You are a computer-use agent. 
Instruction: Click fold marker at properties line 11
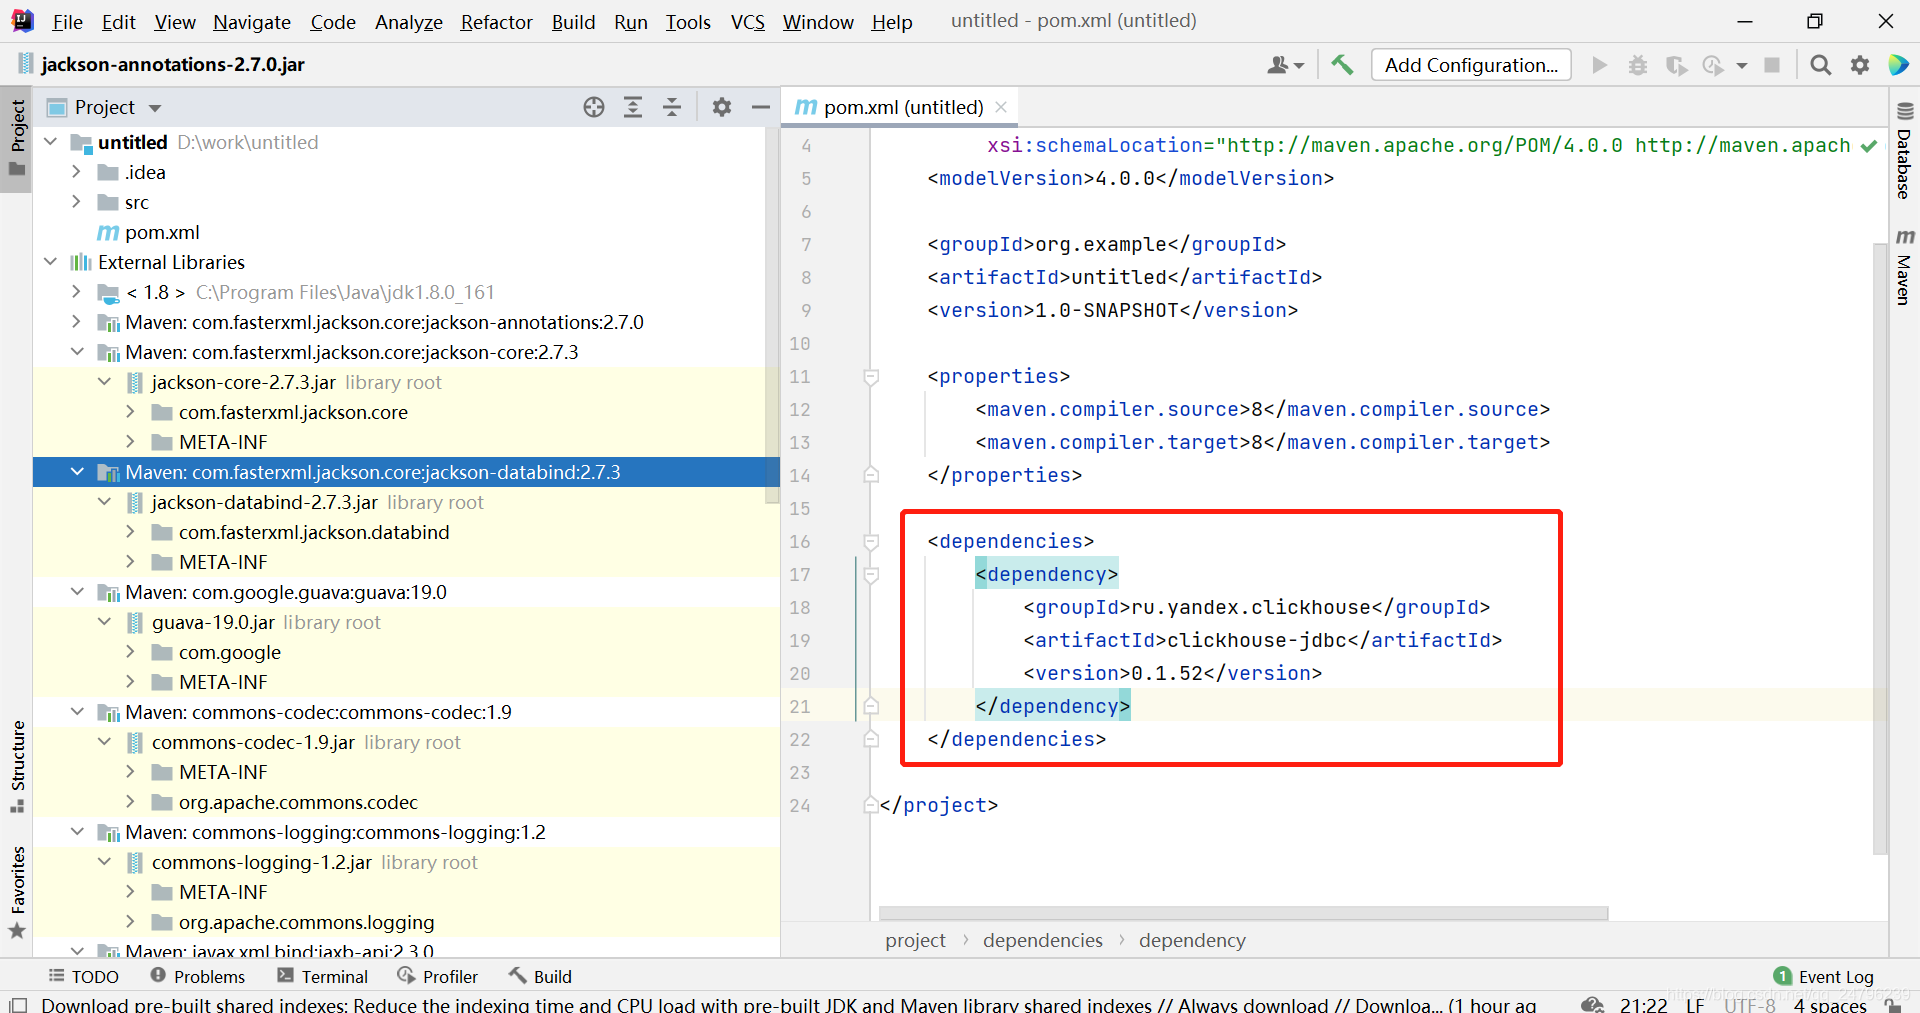coord(871,377)
